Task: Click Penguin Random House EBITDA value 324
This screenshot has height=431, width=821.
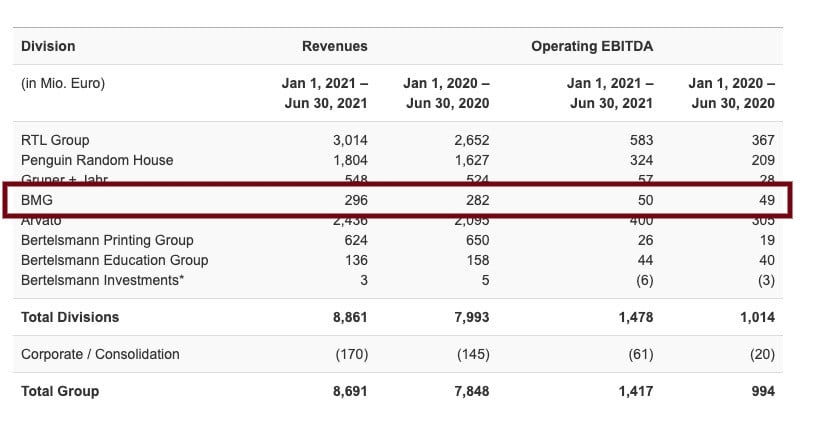Action: pos(641,160)
